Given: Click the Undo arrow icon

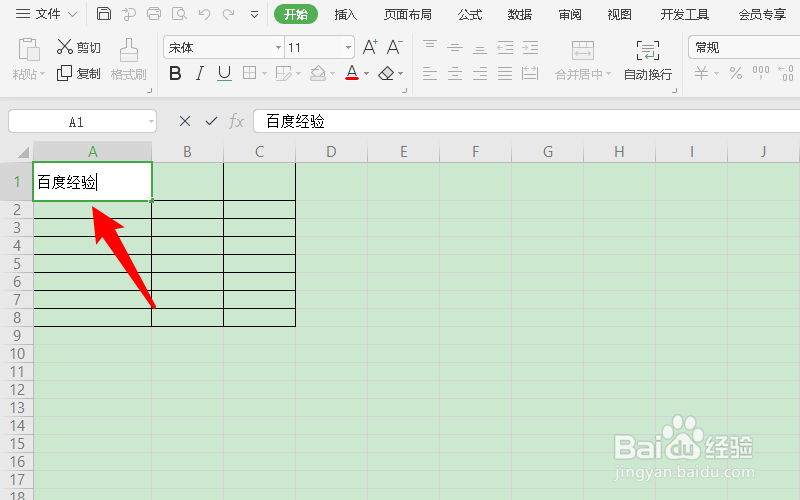Looking at the screenshot, I should (x=205, y=14).
